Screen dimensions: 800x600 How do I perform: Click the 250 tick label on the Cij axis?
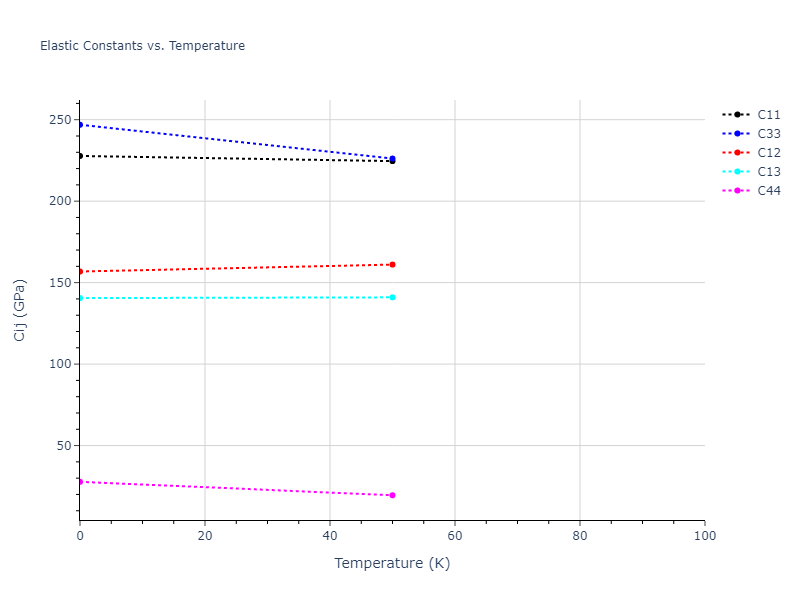pos(59,121)
